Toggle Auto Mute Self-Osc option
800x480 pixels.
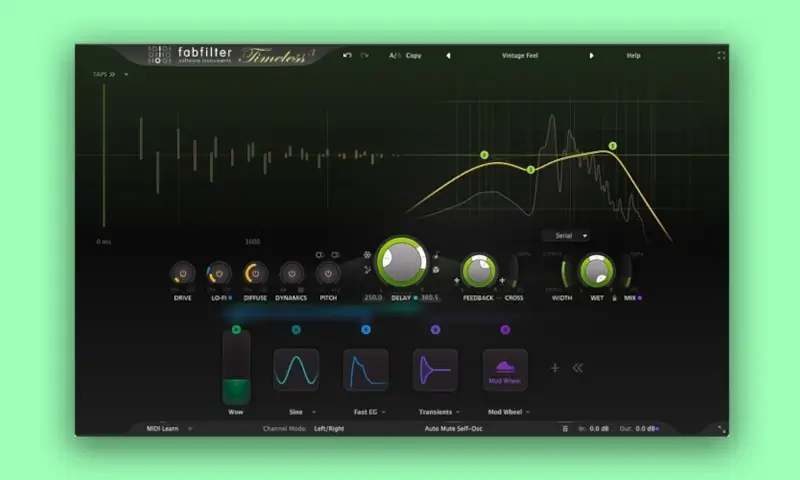point(454,428)
